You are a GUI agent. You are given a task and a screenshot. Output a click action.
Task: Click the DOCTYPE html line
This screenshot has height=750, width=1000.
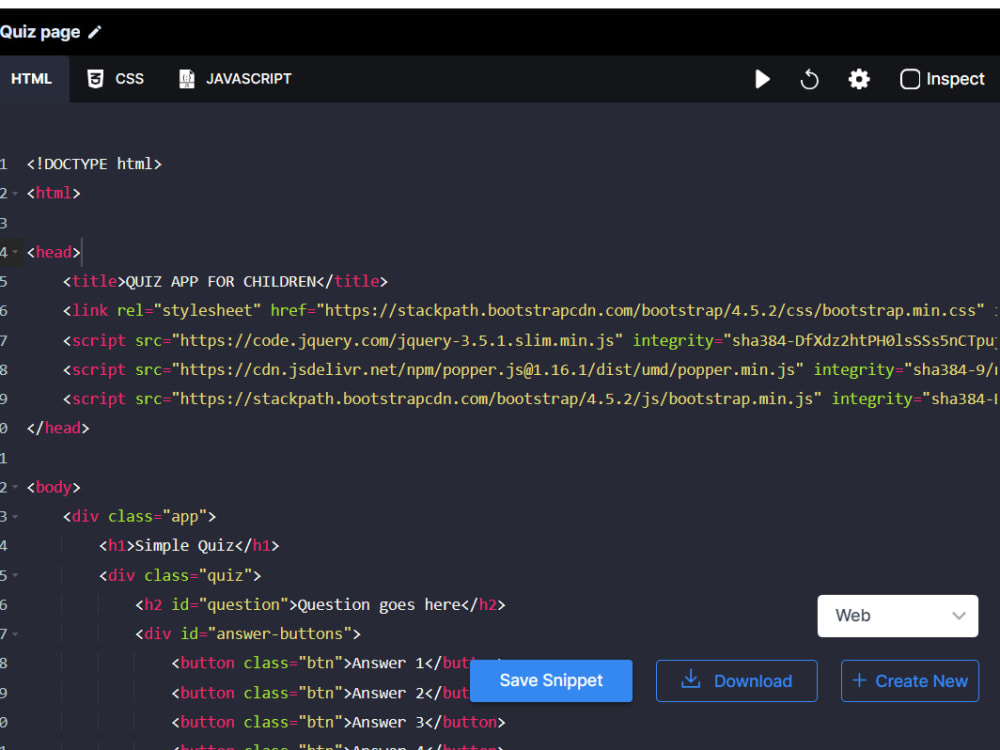coord(94,164)
